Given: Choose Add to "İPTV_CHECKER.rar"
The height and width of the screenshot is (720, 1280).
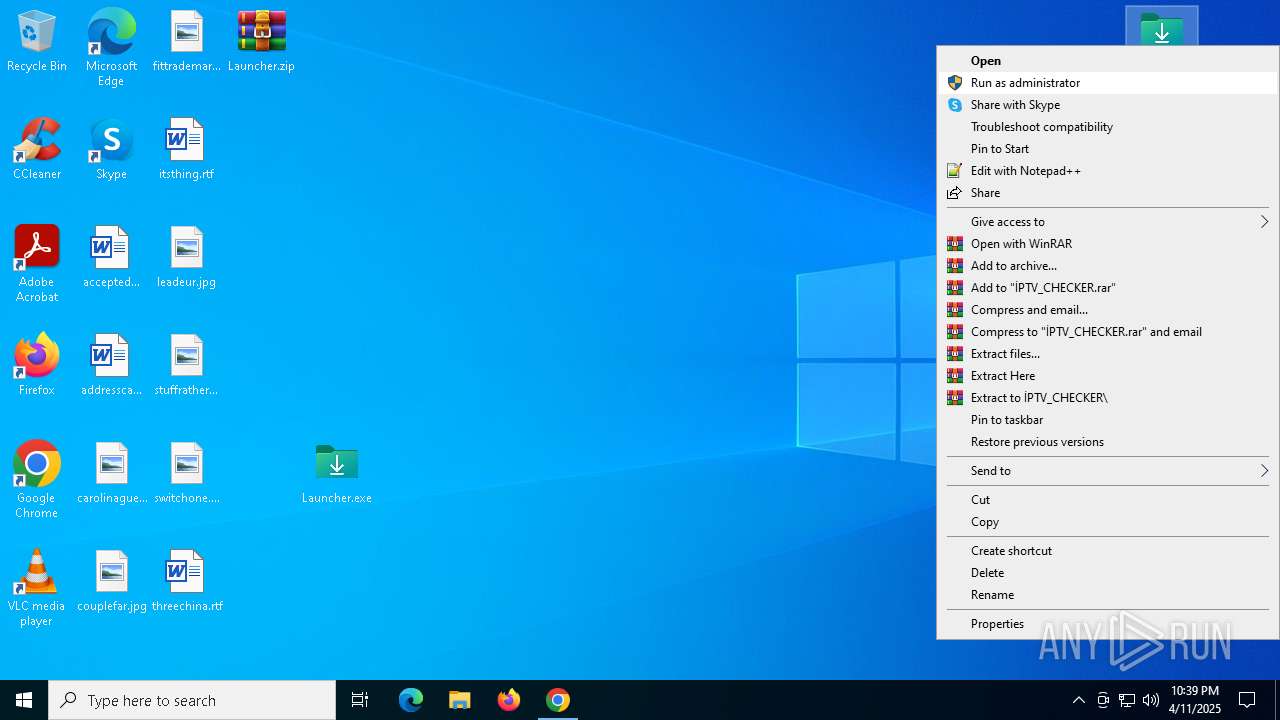Looking at the screenshot, I should point(1107,288).
